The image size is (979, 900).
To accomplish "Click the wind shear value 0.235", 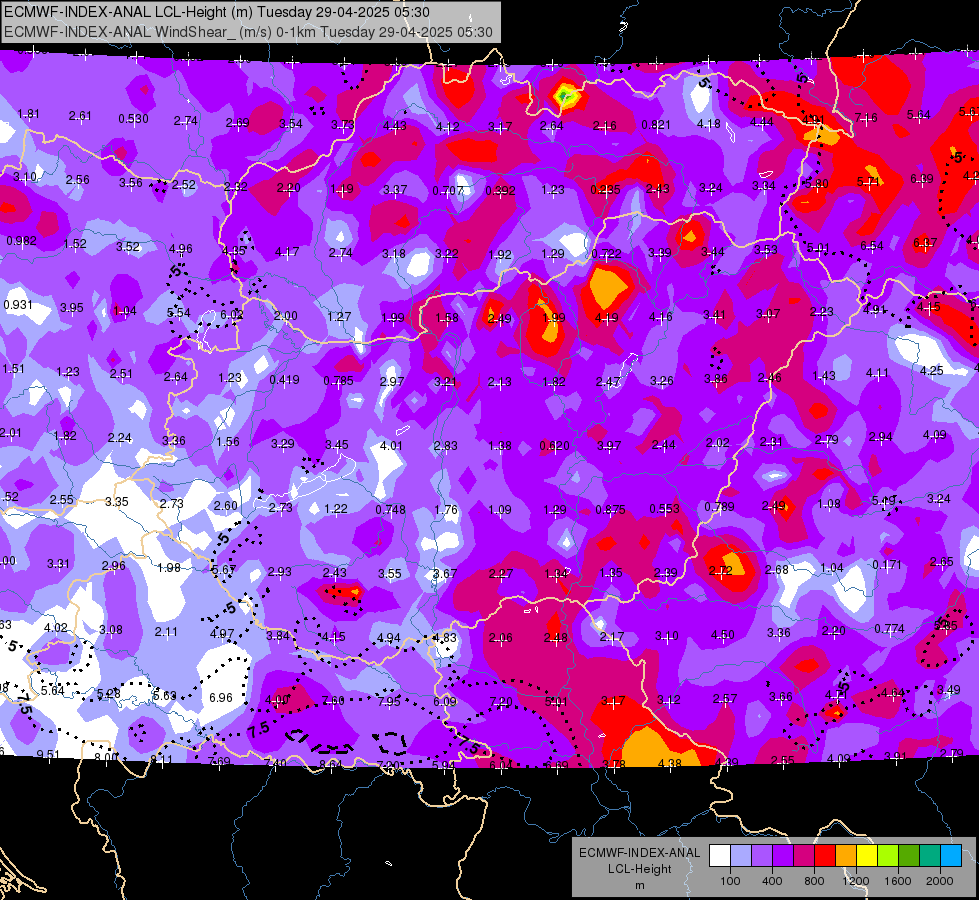I will tap(605, 189).
